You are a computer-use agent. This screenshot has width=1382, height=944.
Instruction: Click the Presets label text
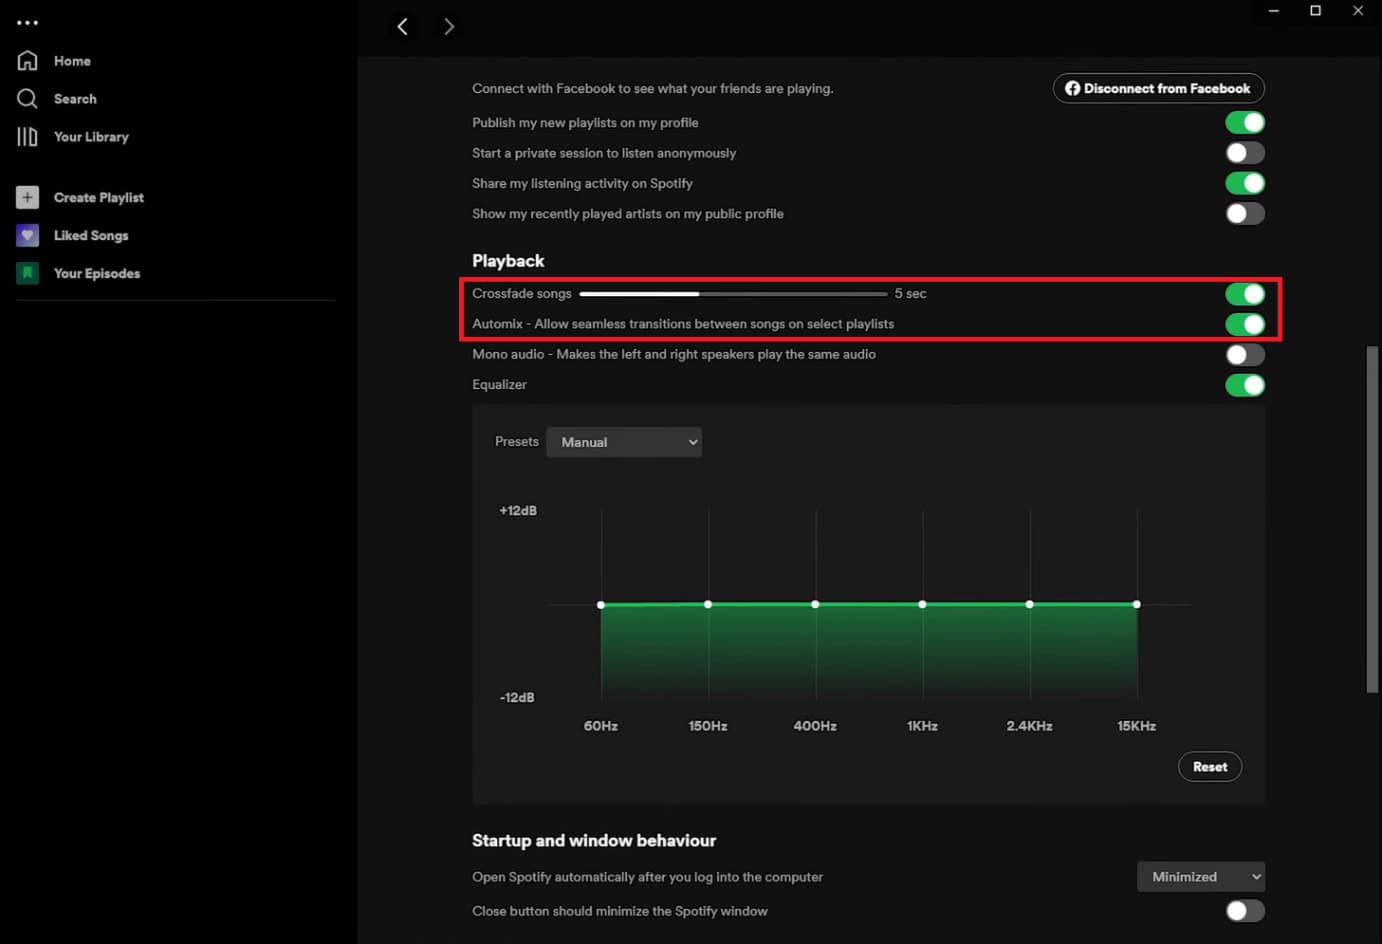517,441
